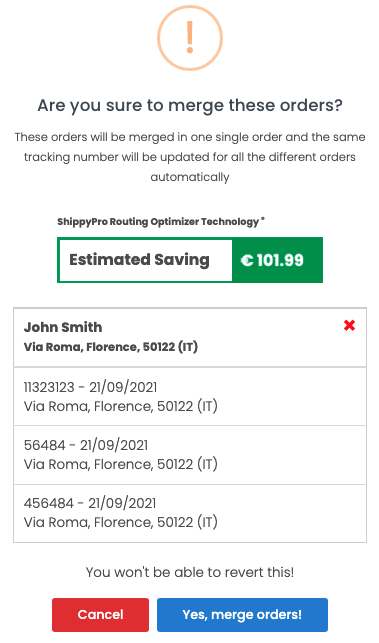
Task: Select order 456484 row
Action: (x=190, y=513)
